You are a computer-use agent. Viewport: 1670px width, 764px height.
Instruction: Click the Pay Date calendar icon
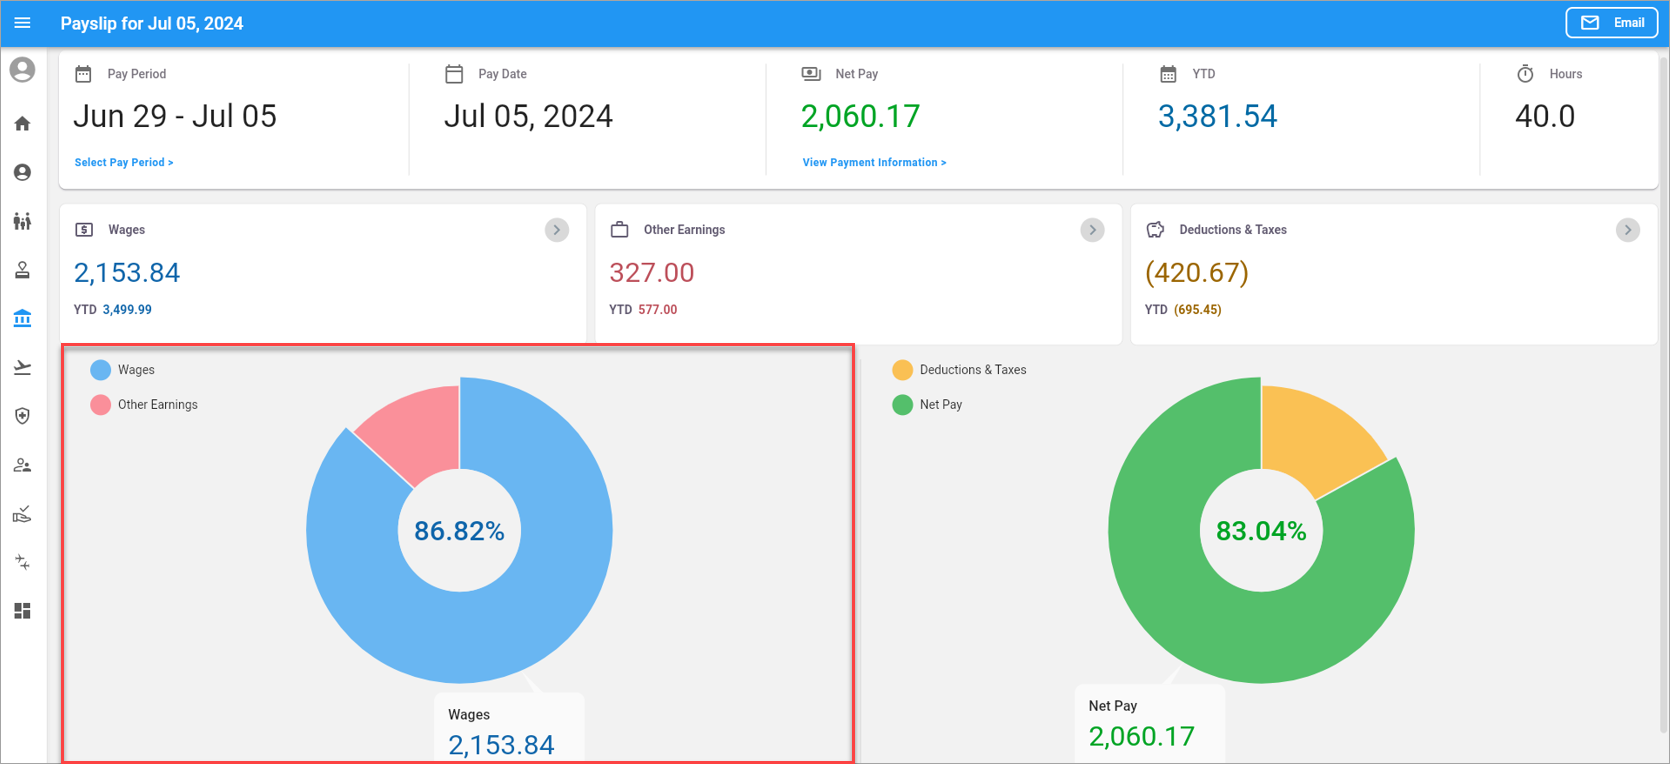coord(454,74)
